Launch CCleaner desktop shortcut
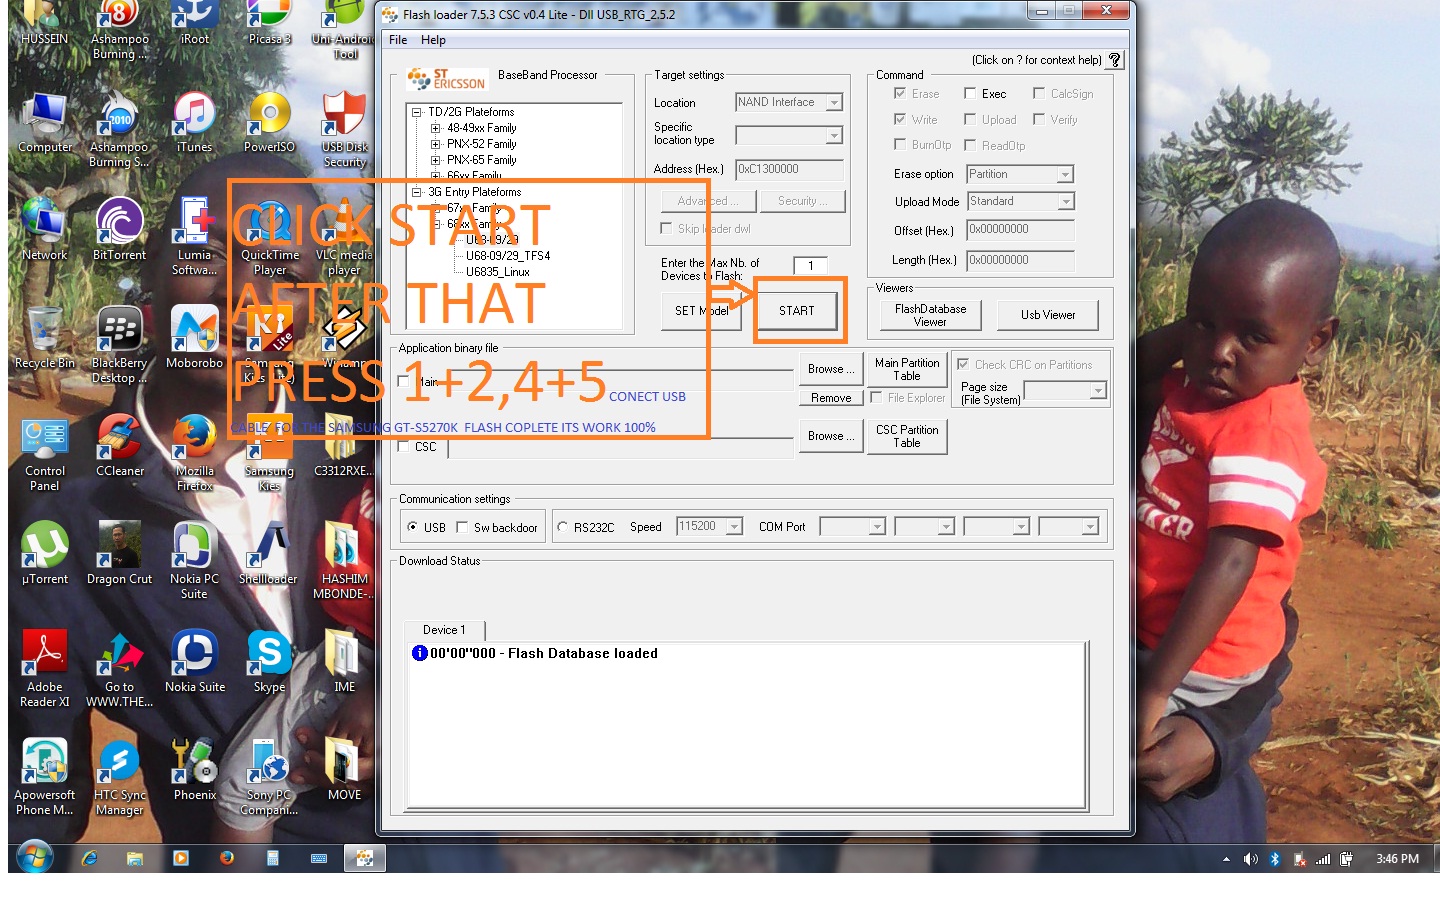 [x=119, y=446]
